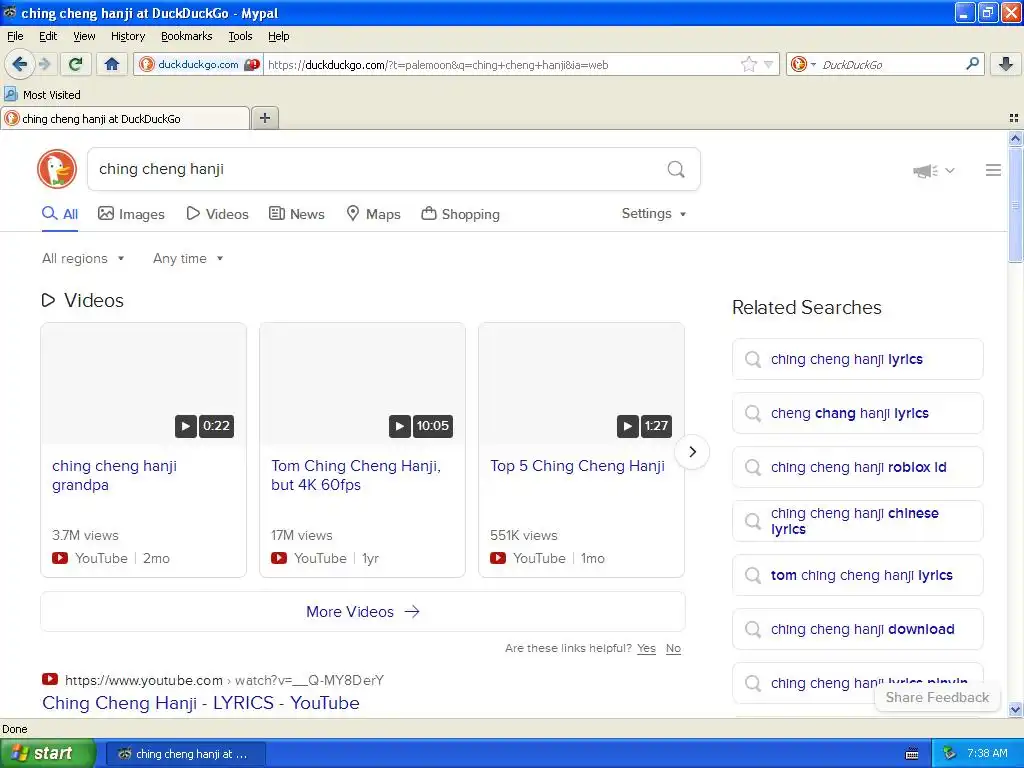This screenshot has width=1024, height=768.
Task: Open the search engine selector dropdown
Action: click(803, 64)
